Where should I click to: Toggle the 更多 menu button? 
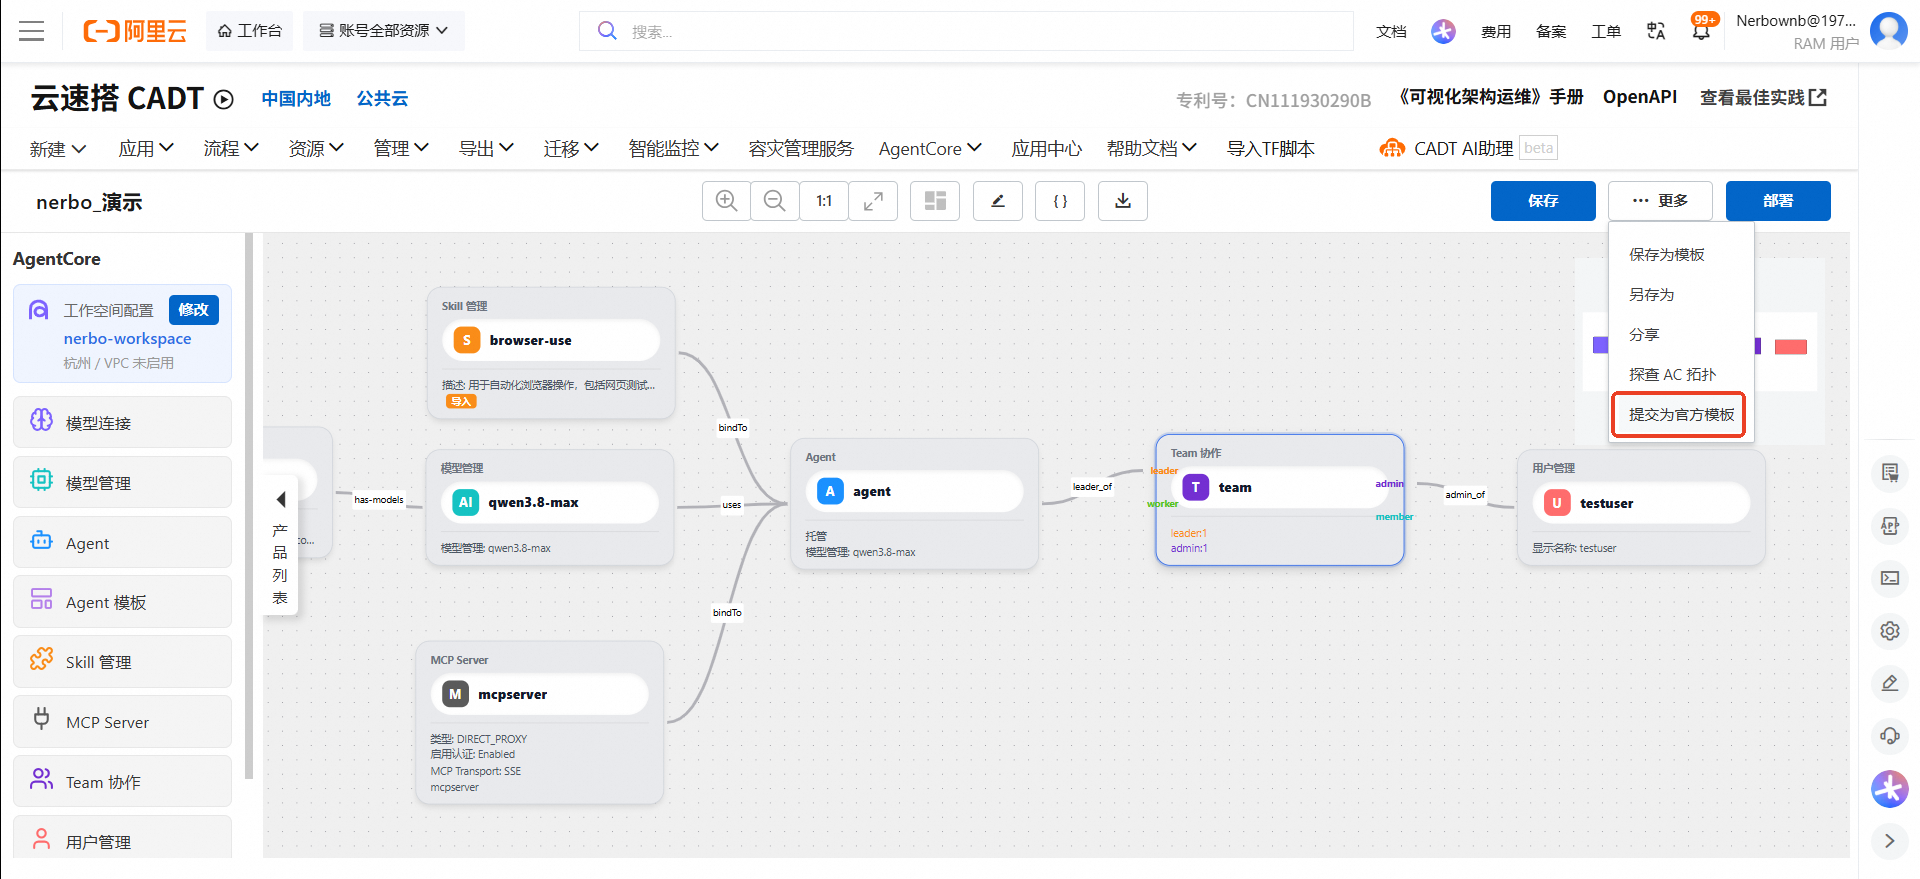coord(1660,201)
